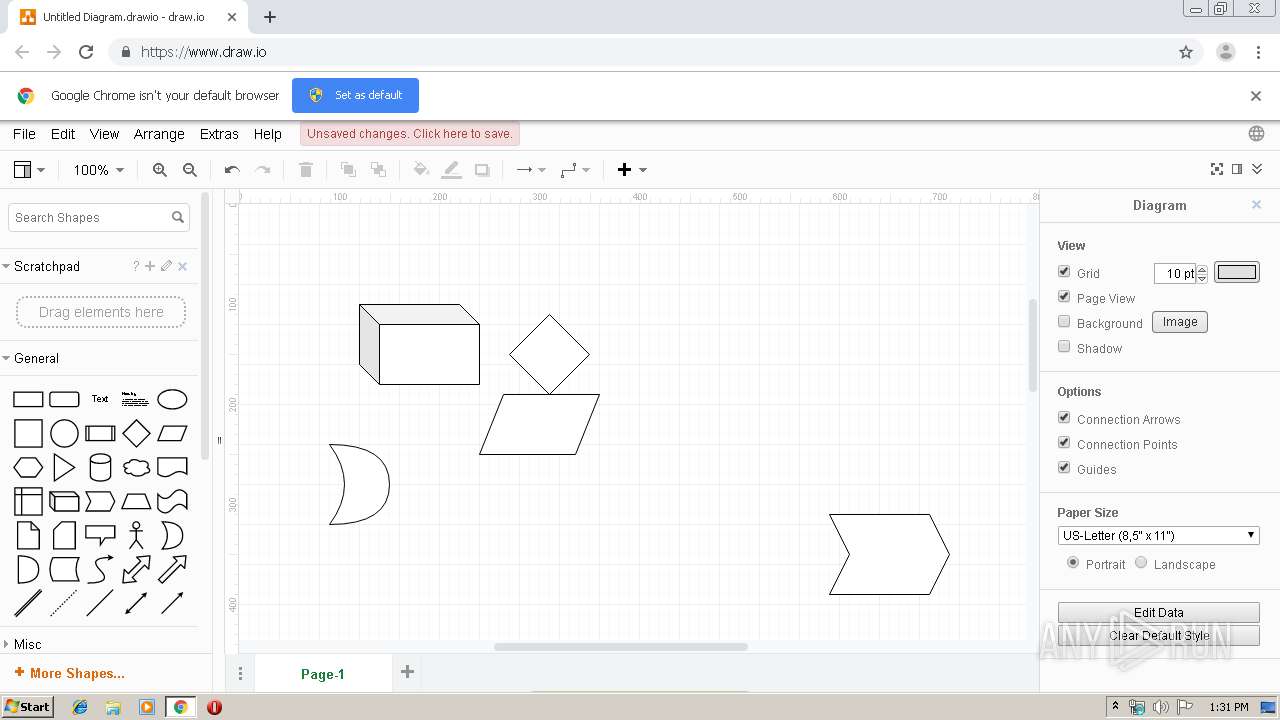Click the background Image button
This screenshot has width=1280, height=720.
(1180, 322)
